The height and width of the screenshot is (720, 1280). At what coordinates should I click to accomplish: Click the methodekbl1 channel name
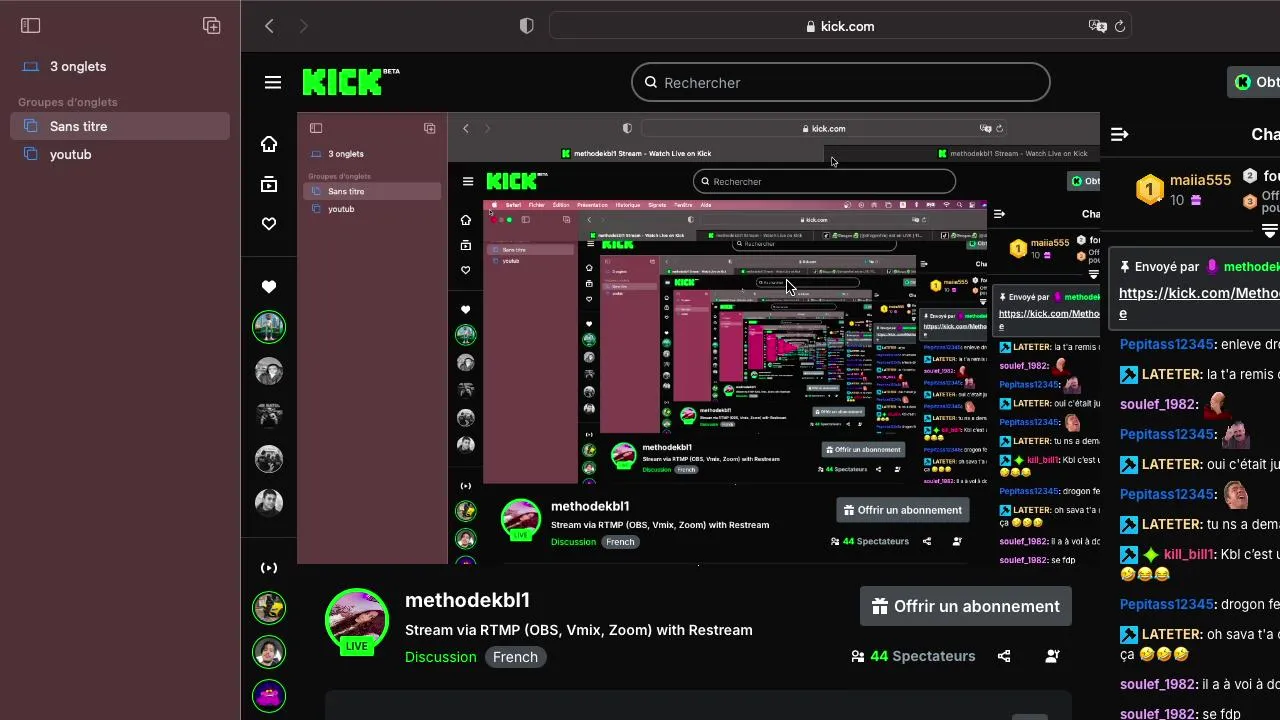coord(467,600)
